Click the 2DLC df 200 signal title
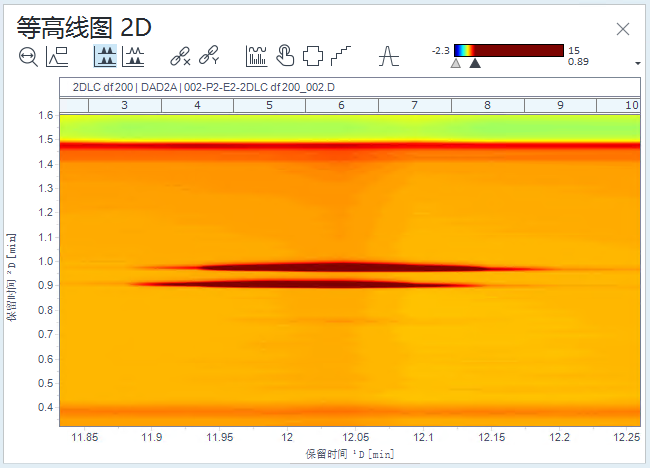Image resolution: width=650 pixels, height=468 pixels. 204,87
